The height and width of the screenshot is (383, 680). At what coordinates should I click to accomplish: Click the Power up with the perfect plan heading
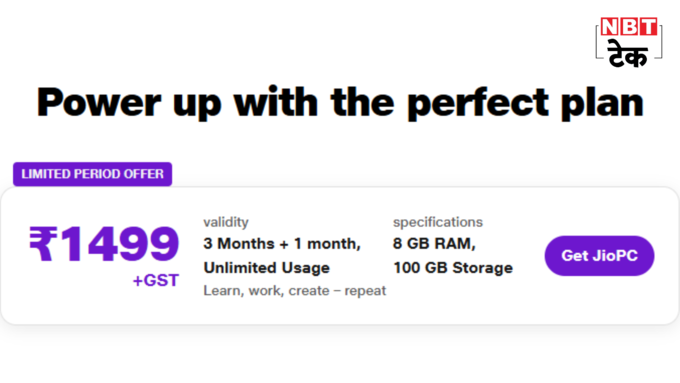pos(340,103)
